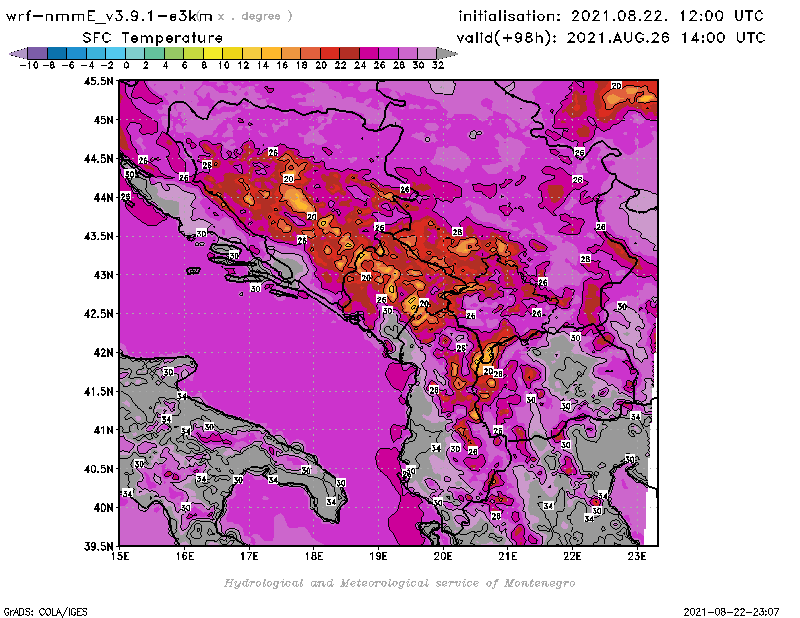Click the 15E longitude axis label
This screenshot has width=800, height=618.
tap(120, 556)
